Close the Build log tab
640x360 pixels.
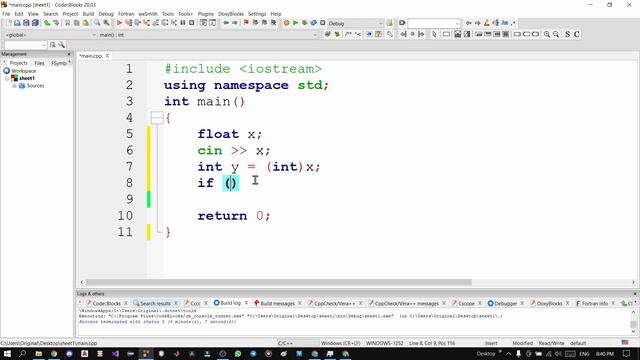(246, 303)
